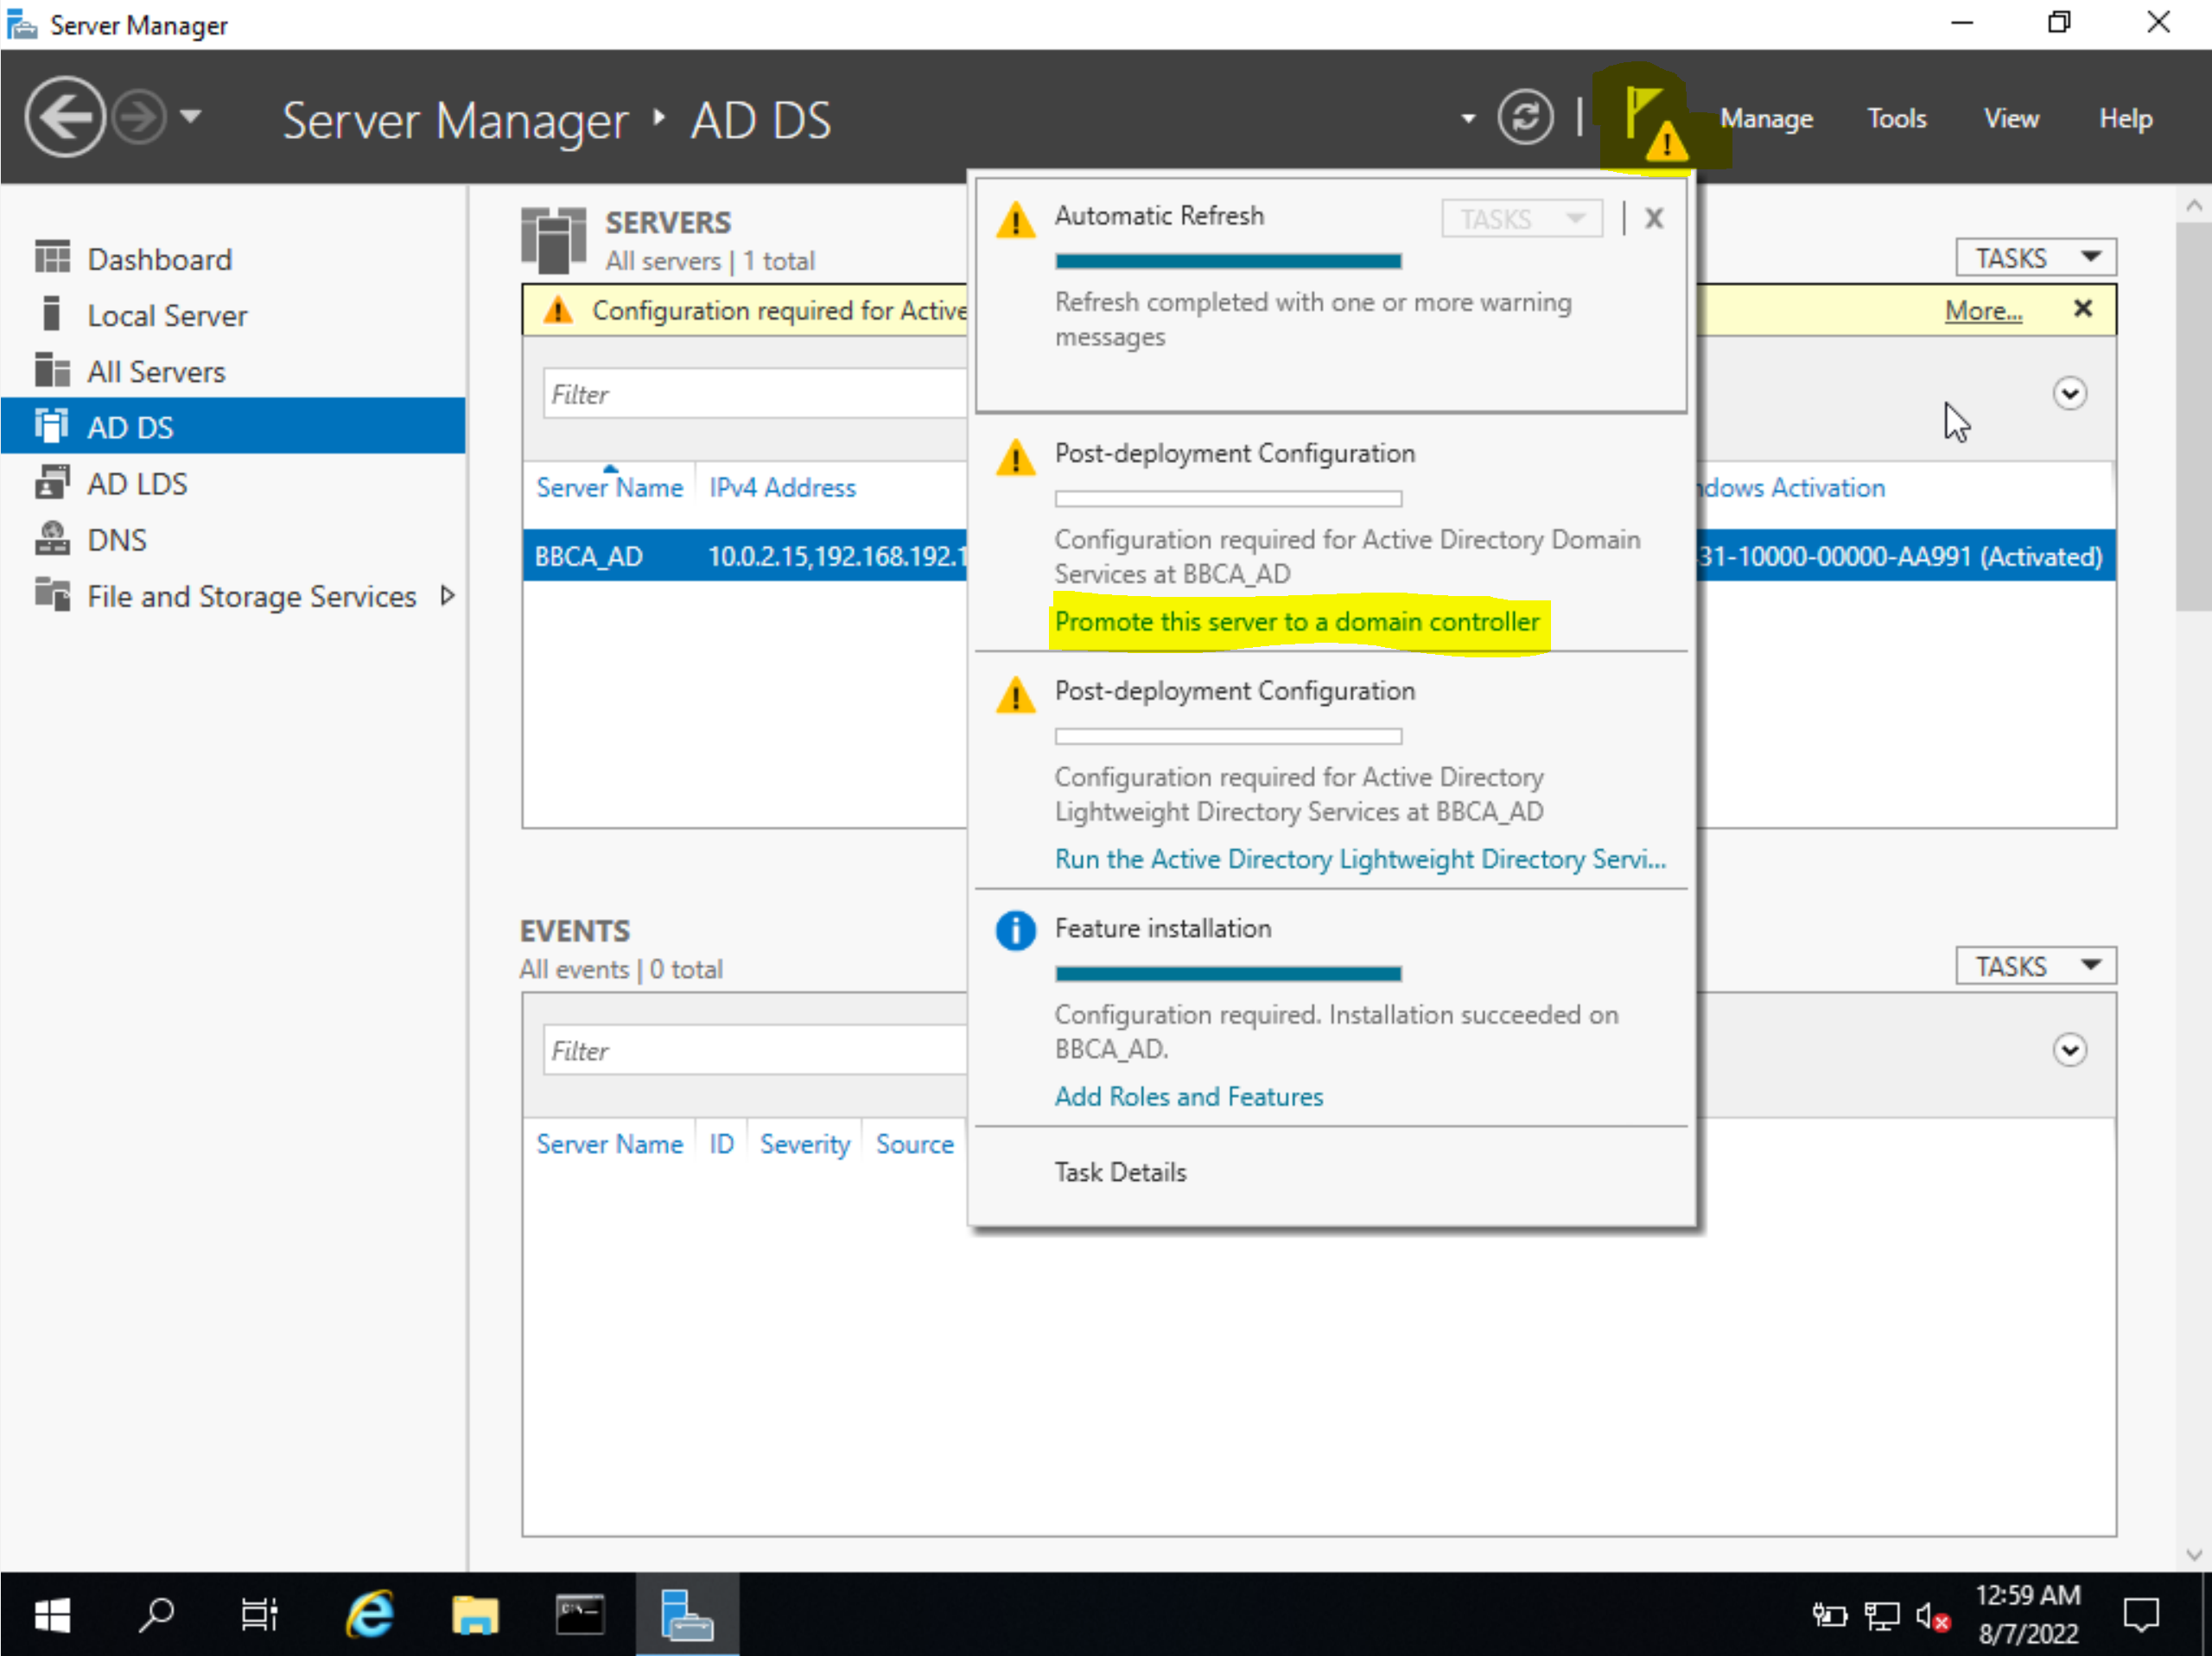
Task: Click the main window vertical scrollbar
Action: pos(2193,415)
